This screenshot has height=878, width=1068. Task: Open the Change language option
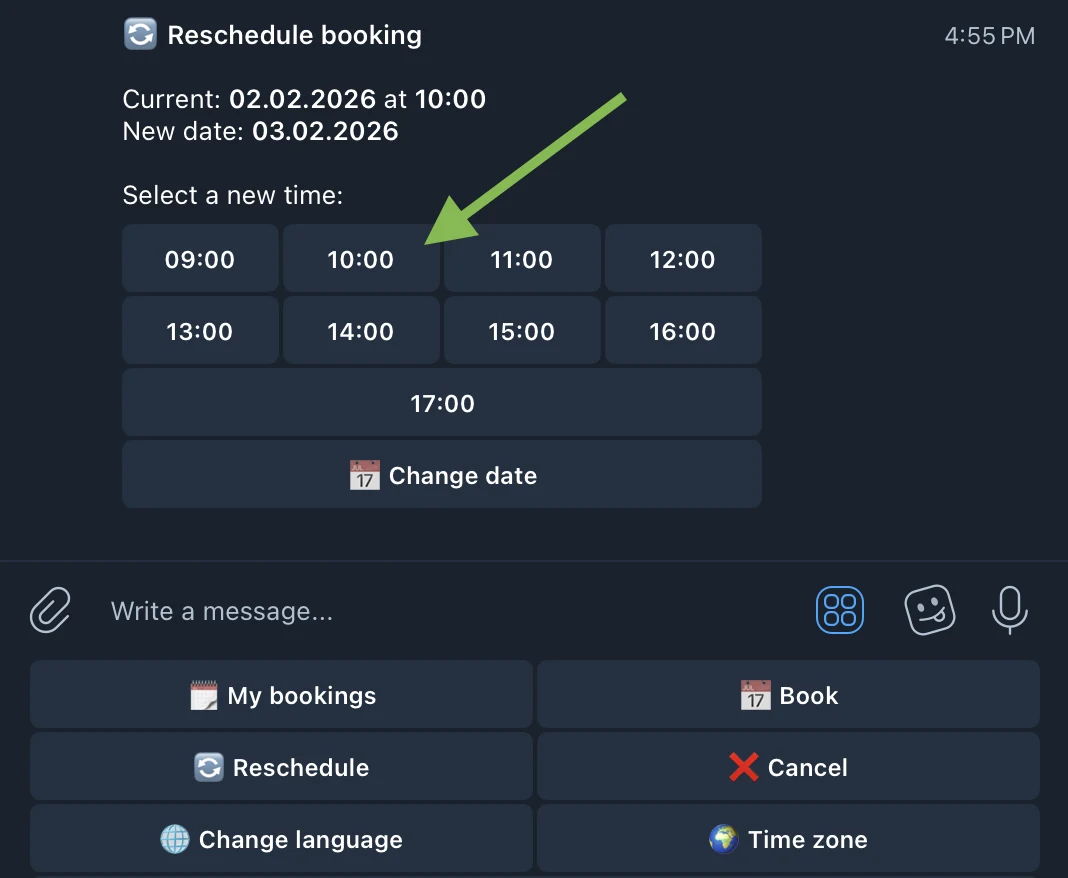click(281, 838)
